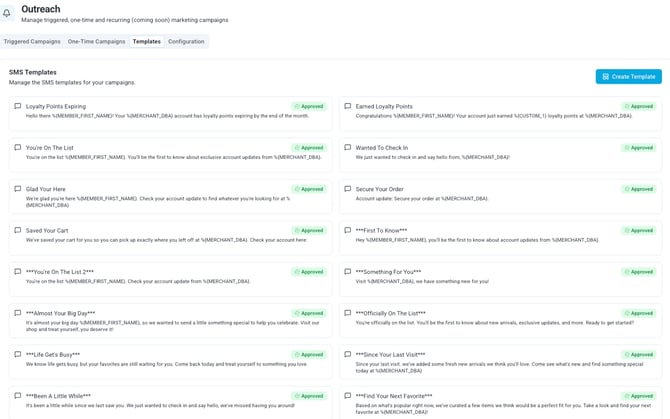Image resolution: width=670 pixels, height=419 pixels.
Task: Click message icon of ***First To Know*** template
Action: 347,230
